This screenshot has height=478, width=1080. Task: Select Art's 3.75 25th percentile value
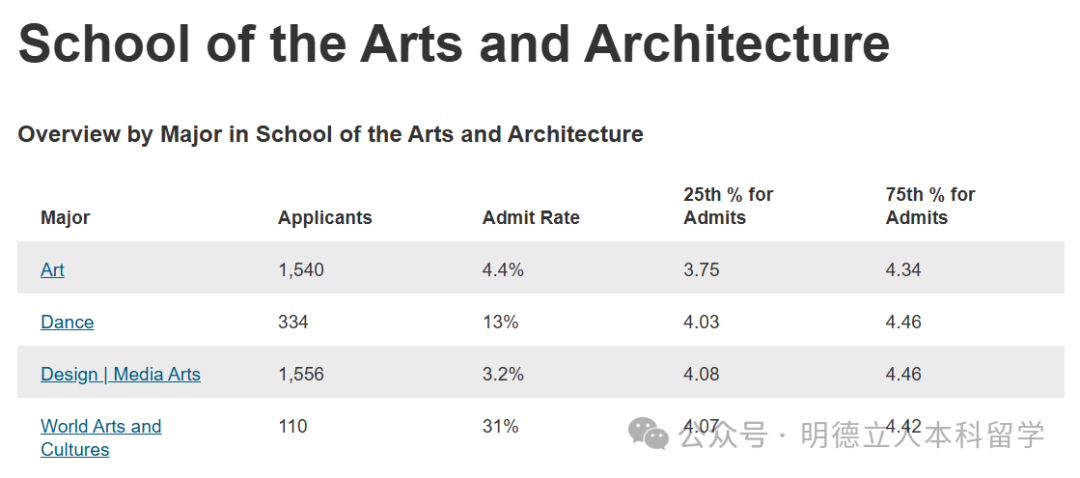(x=701, y=270)
